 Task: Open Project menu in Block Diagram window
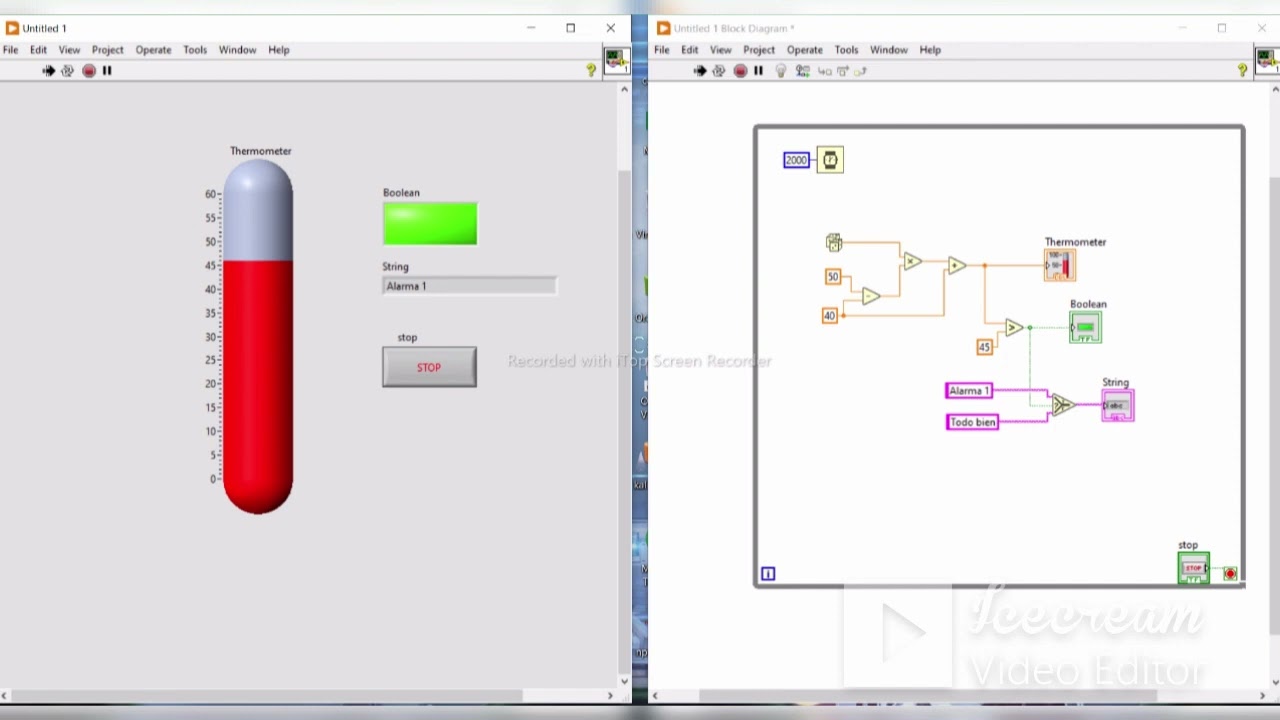[759, 50]
